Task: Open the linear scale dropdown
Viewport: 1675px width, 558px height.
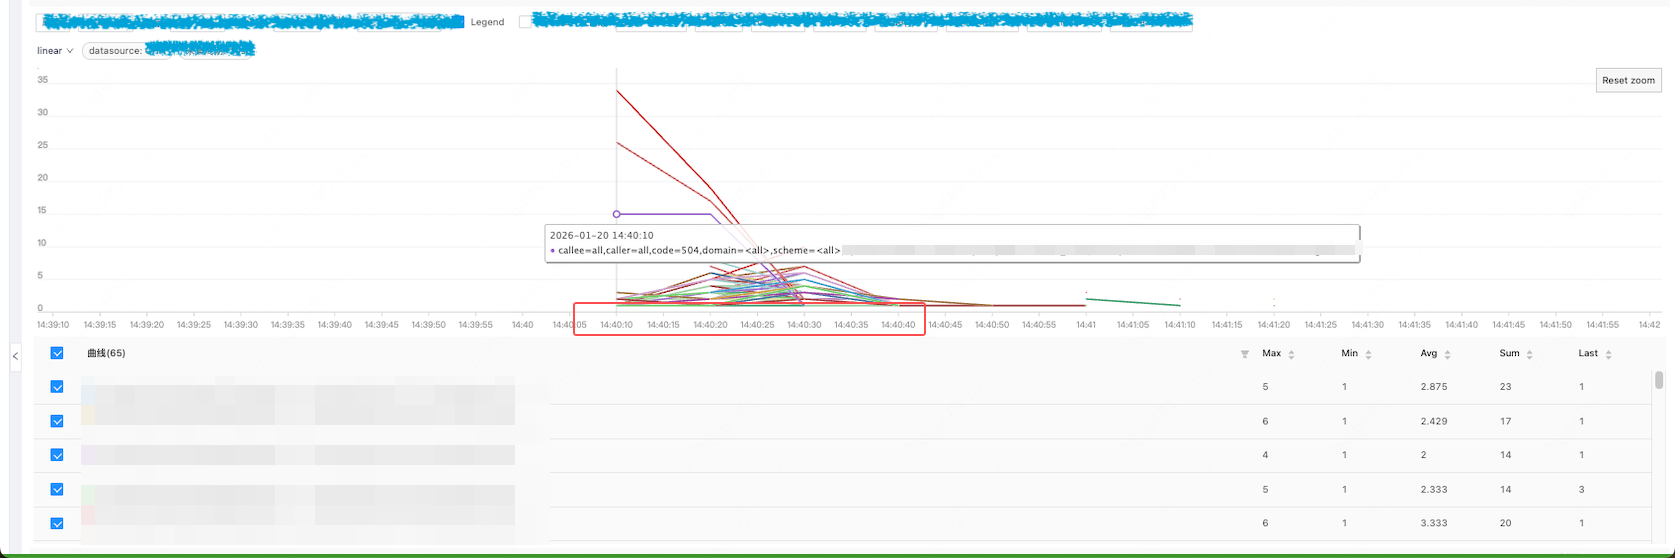Action: [55, 51]
